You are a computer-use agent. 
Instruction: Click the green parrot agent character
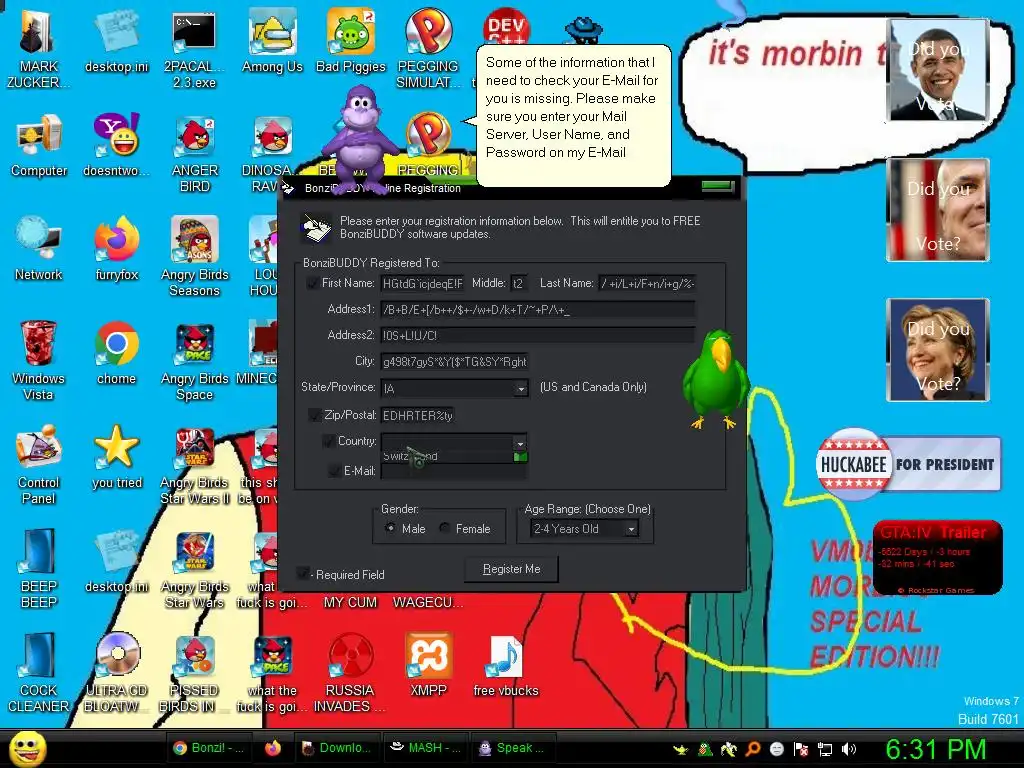pos(716,380)
